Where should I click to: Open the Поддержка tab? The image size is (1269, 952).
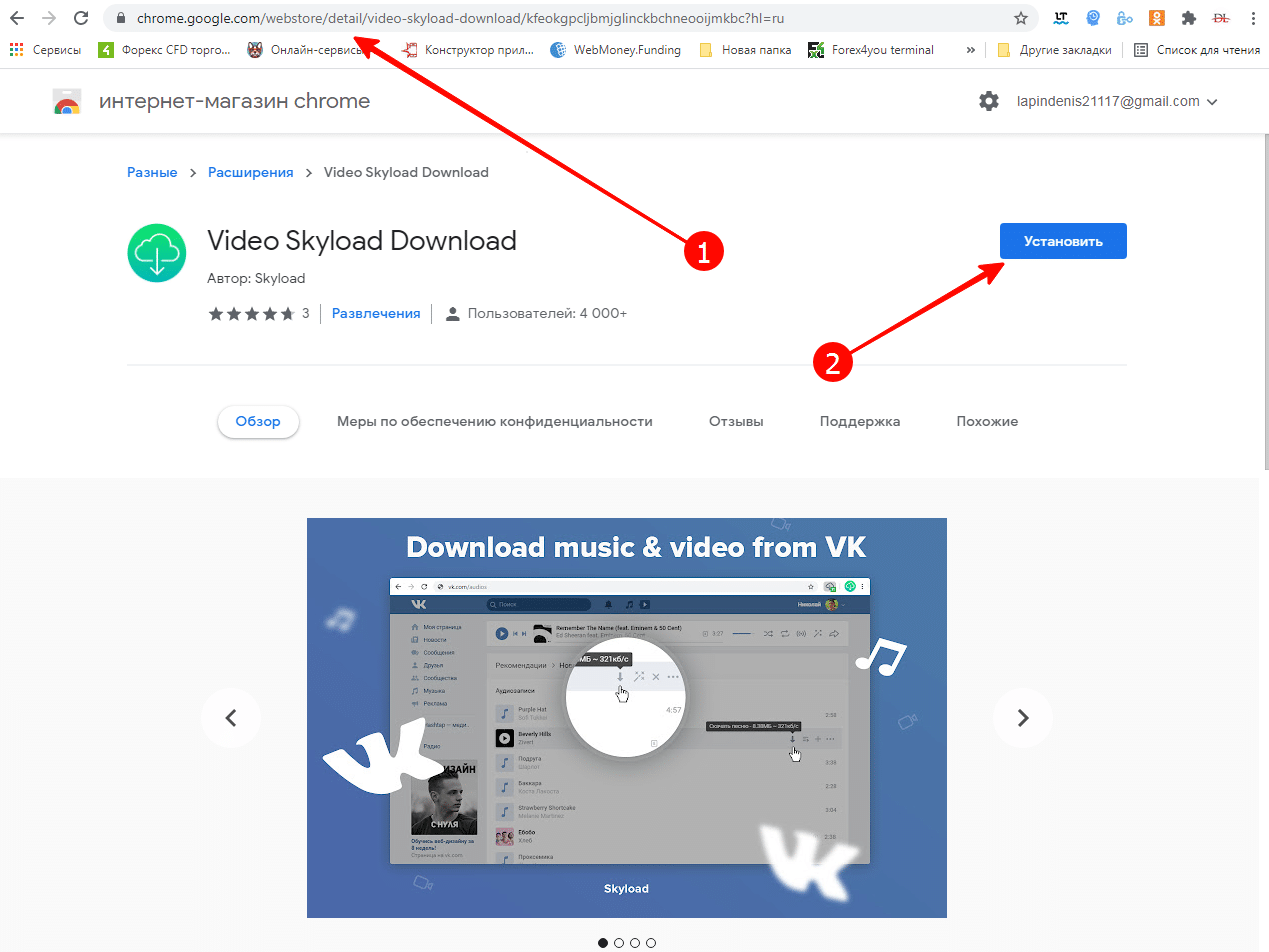pos(859,421)
